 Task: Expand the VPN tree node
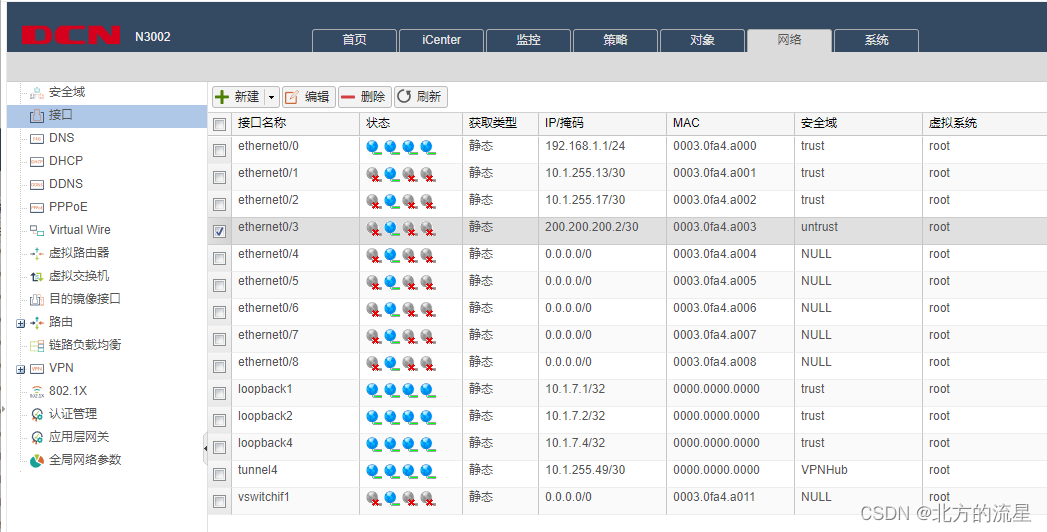tap(21, 370)
